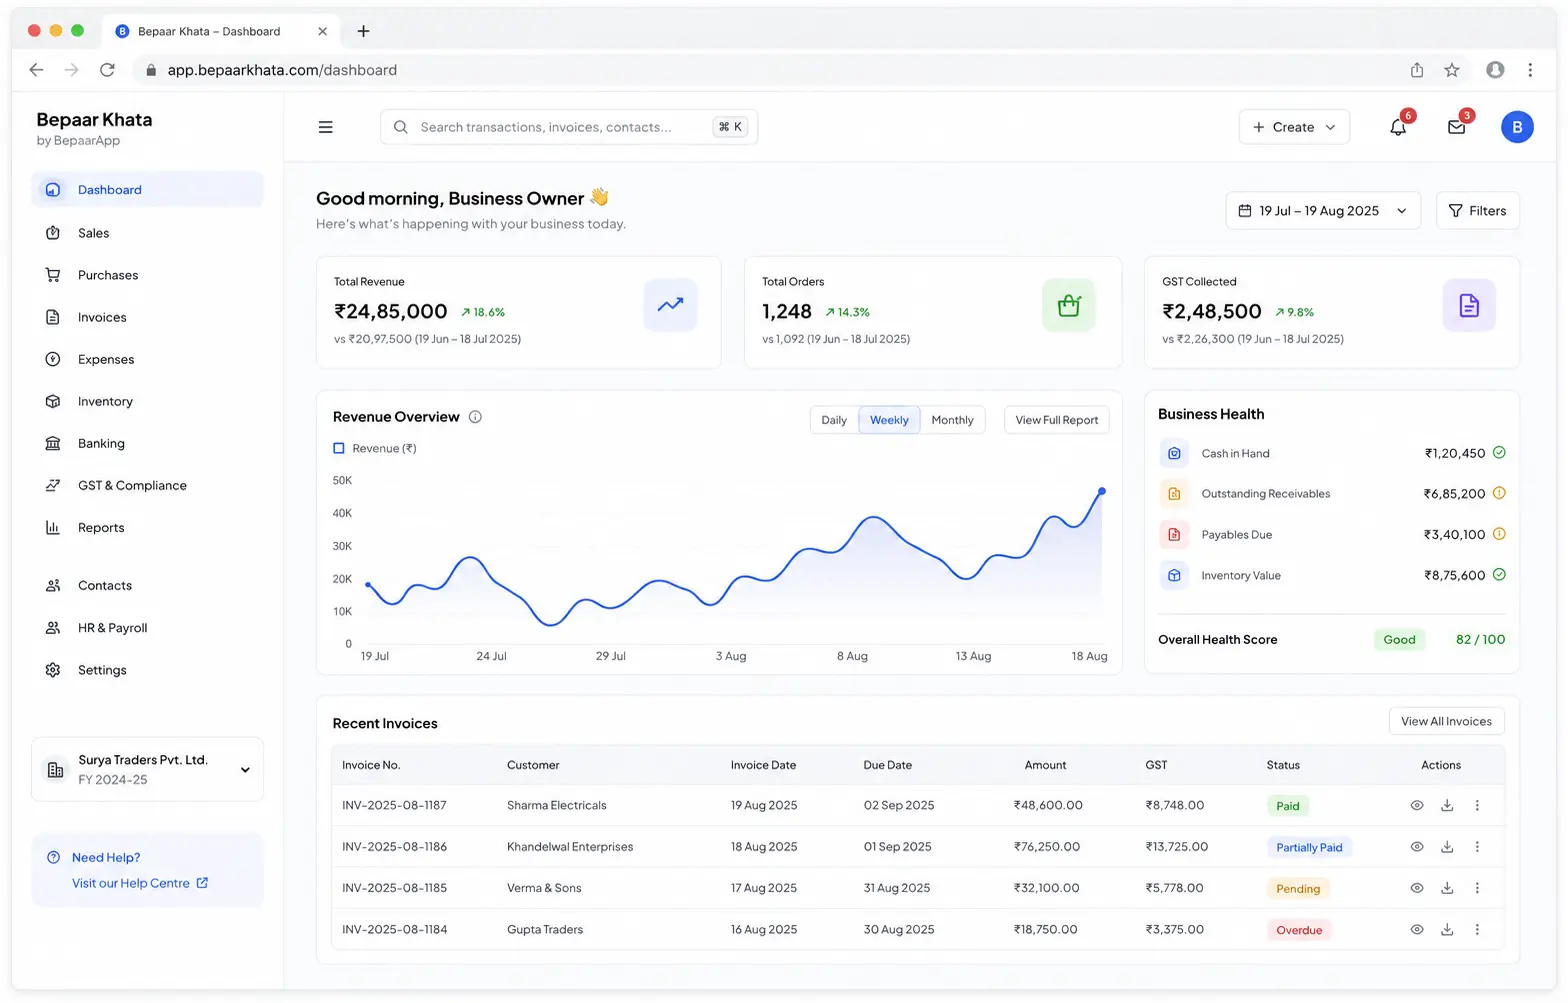
Task: Open the Sales section in sidebar
Action: [147, 233]
